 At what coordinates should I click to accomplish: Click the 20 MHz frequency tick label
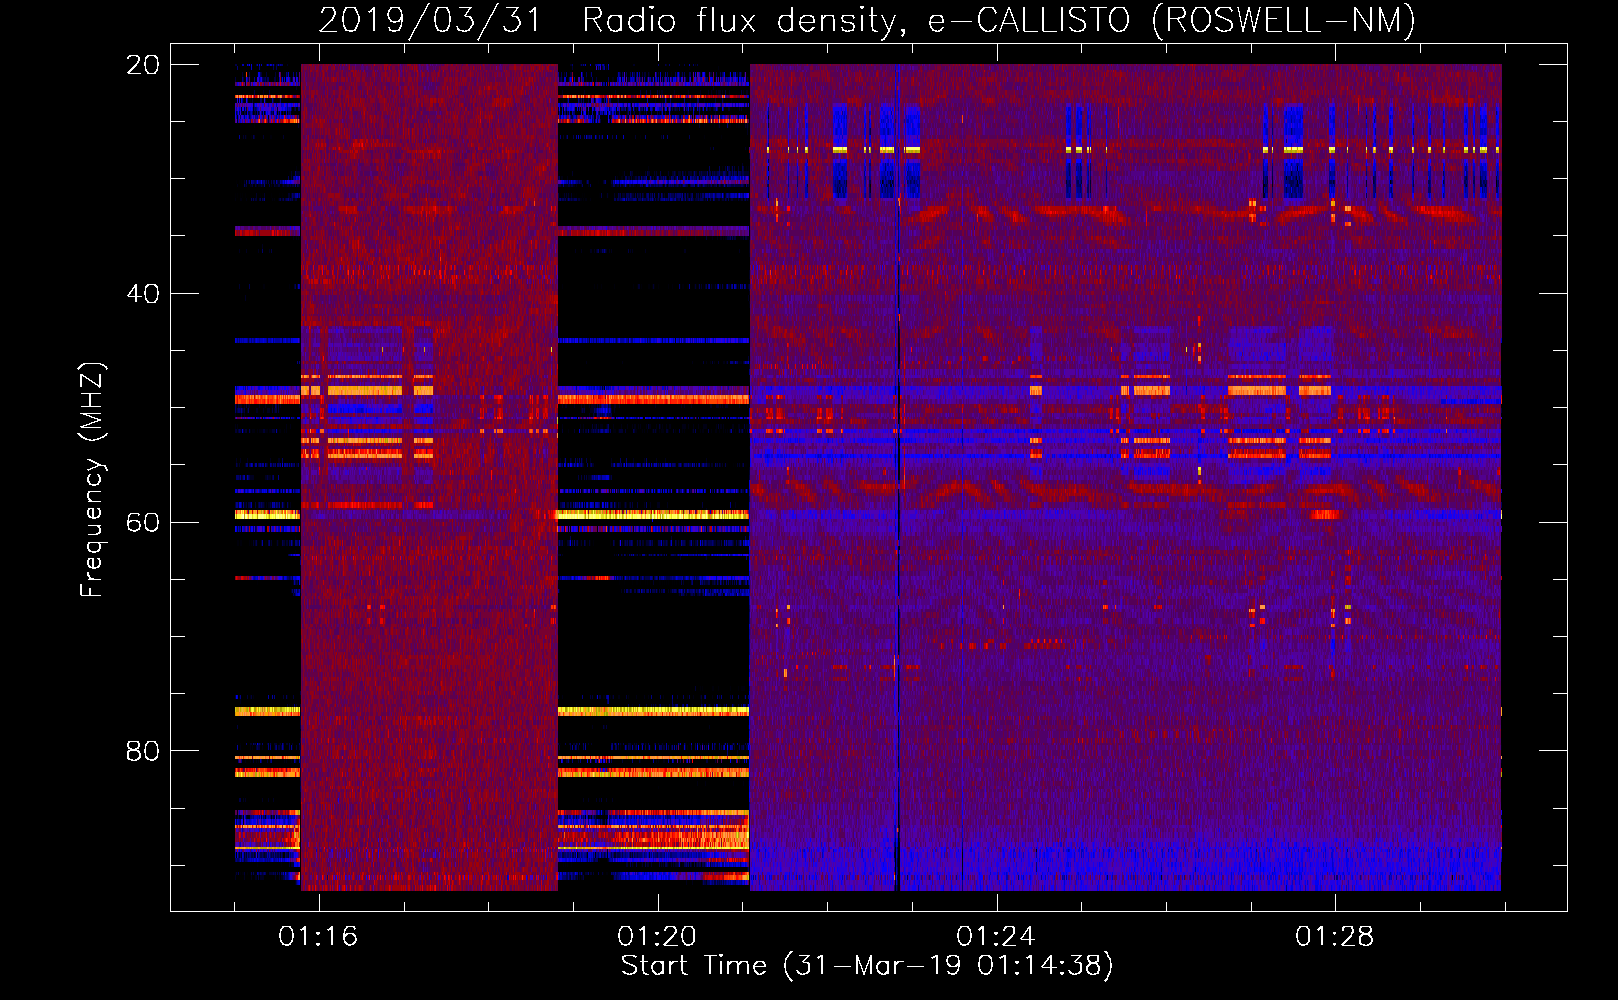(x=142, y=65)
